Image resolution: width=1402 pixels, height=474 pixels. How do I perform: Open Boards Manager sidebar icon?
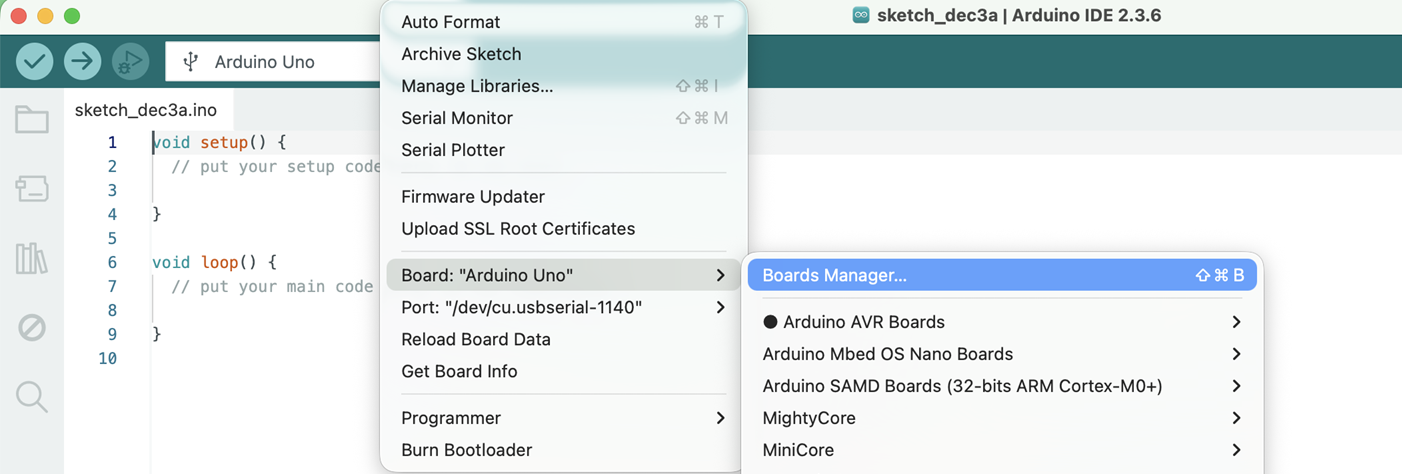(x=32, y=189)
